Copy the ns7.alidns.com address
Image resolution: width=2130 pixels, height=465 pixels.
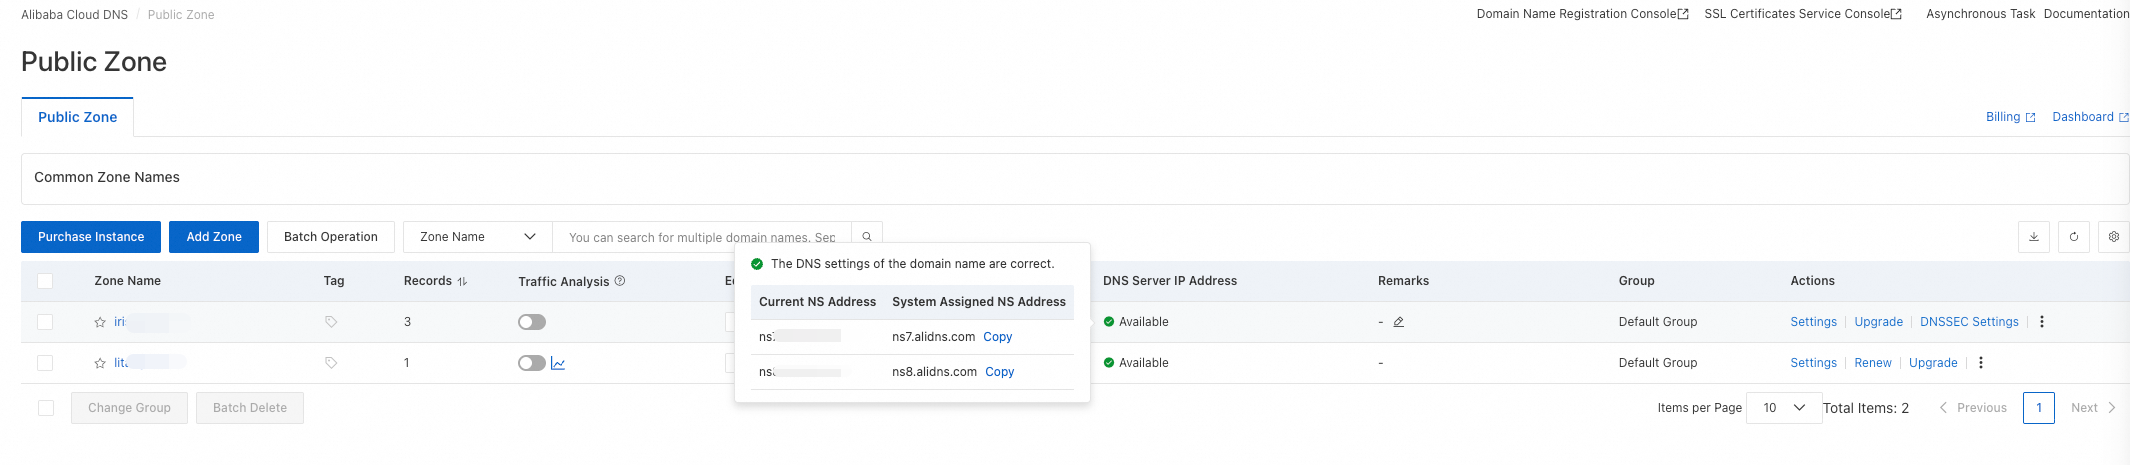(x=997, y=337)
